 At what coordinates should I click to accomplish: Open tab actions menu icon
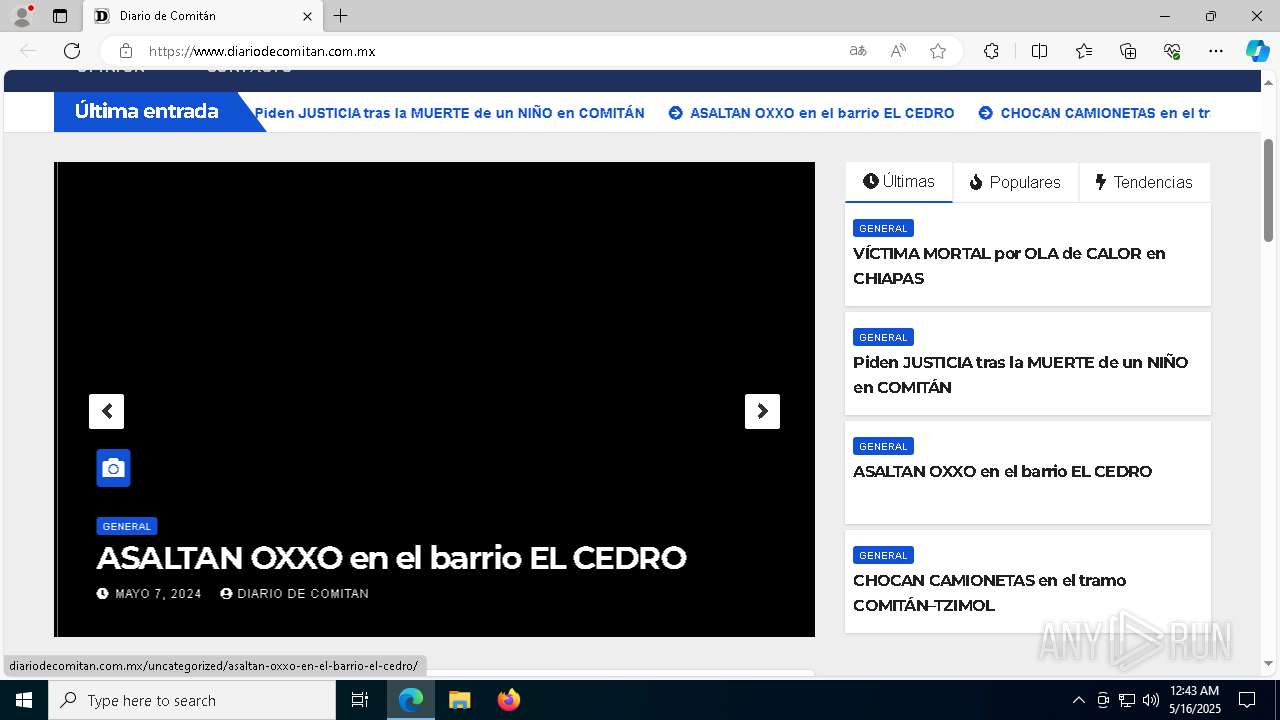click(x=60, y=16)
